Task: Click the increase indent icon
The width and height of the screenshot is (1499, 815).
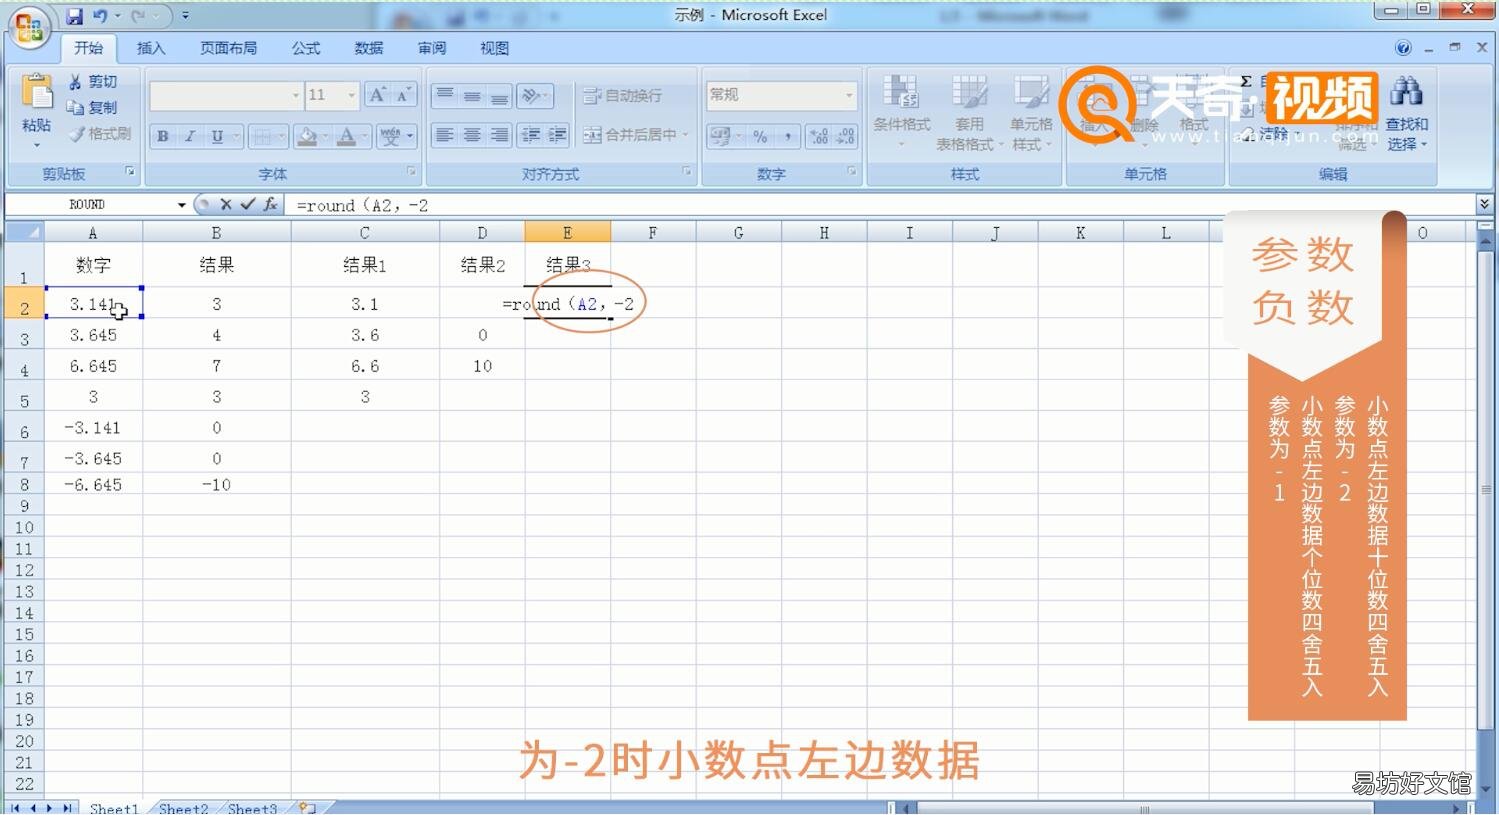Action: point(557,135)
